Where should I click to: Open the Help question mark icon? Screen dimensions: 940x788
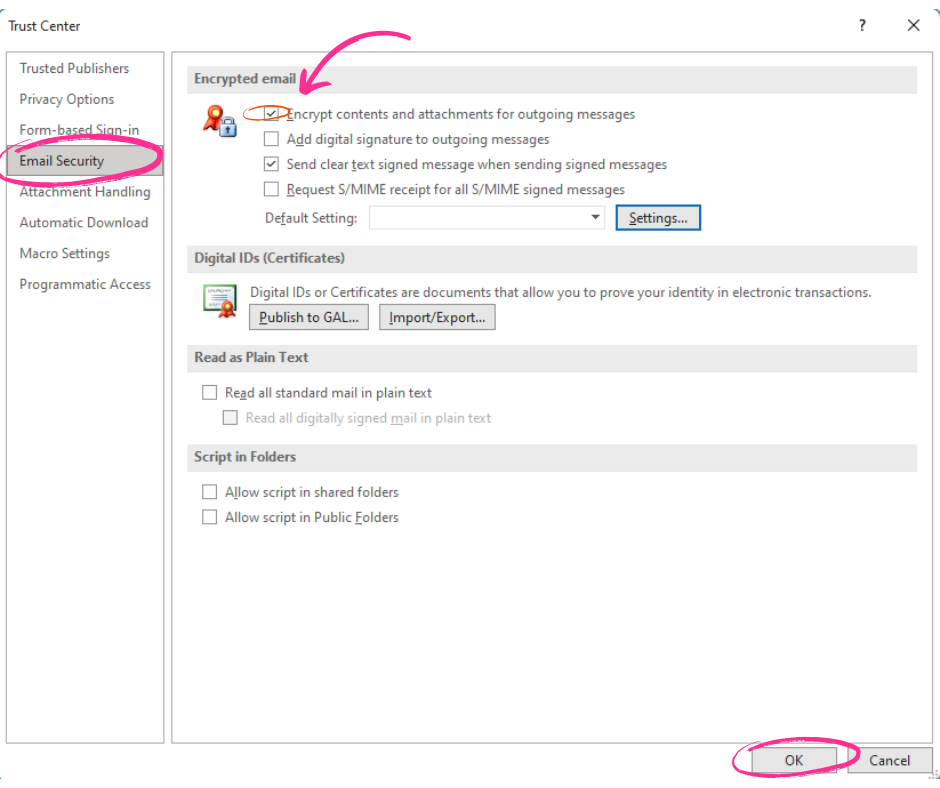coord(861,25)
